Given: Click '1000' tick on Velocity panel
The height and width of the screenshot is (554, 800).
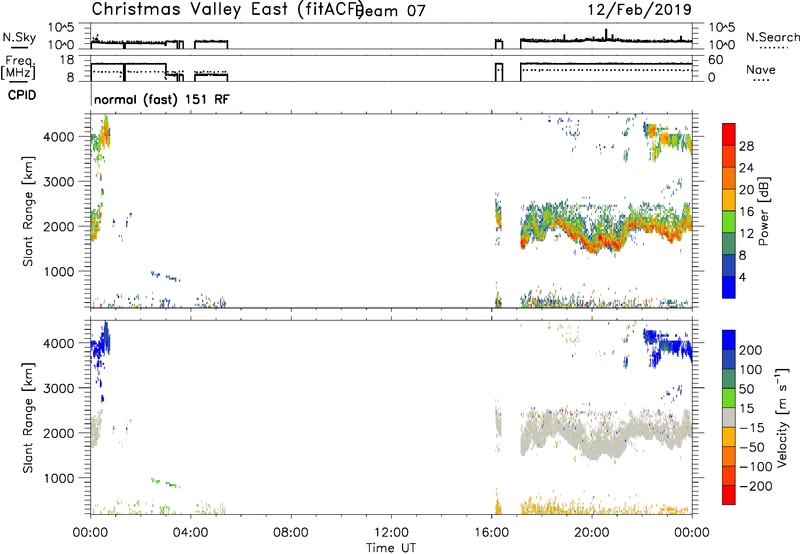Looking at the screenshot, I should point(59,478).
